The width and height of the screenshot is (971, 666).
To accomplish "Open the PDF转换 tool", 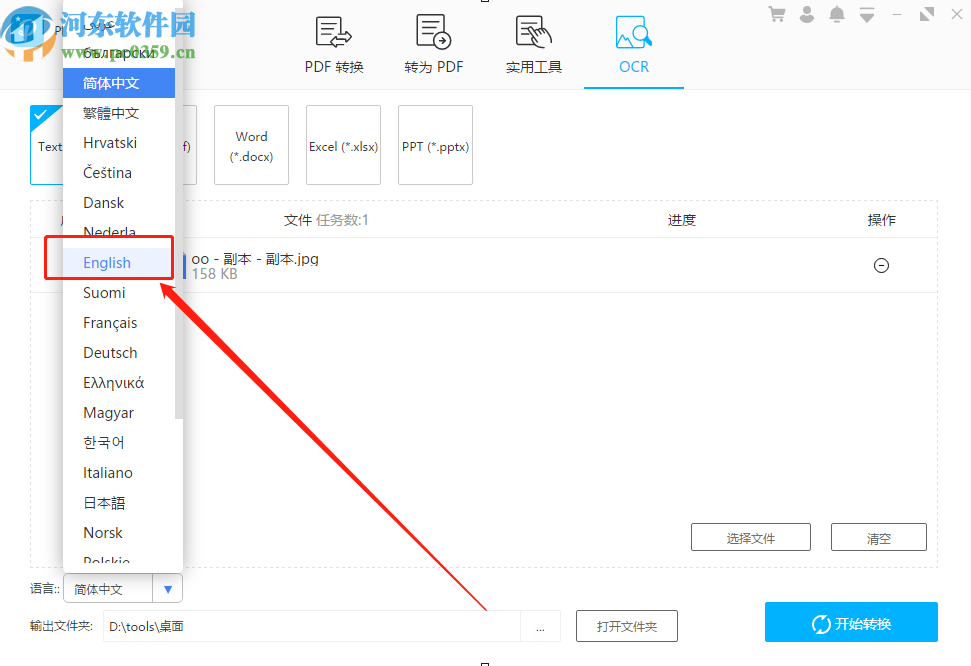I will pos(333,44).
